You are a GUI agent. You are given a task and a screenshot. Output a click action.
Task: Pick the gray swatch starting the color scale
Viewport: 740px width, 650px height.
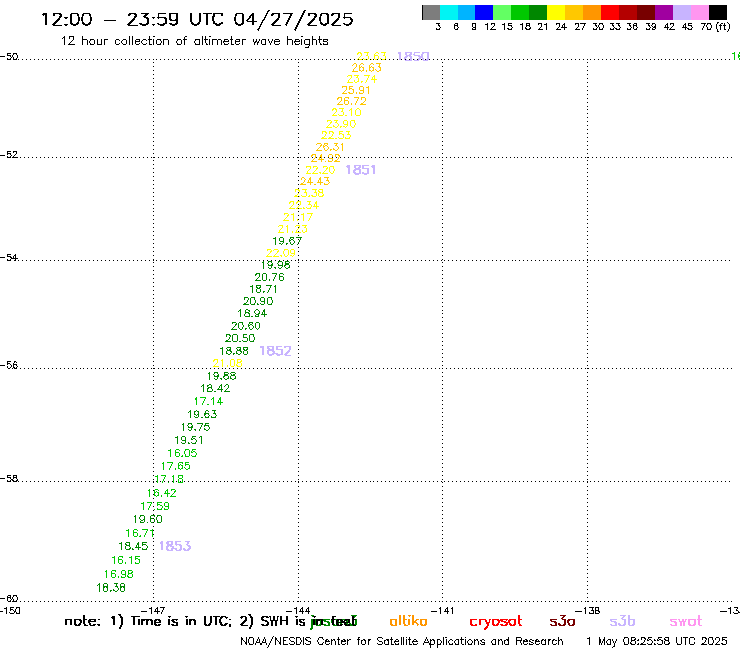click(x=431, y=12)
